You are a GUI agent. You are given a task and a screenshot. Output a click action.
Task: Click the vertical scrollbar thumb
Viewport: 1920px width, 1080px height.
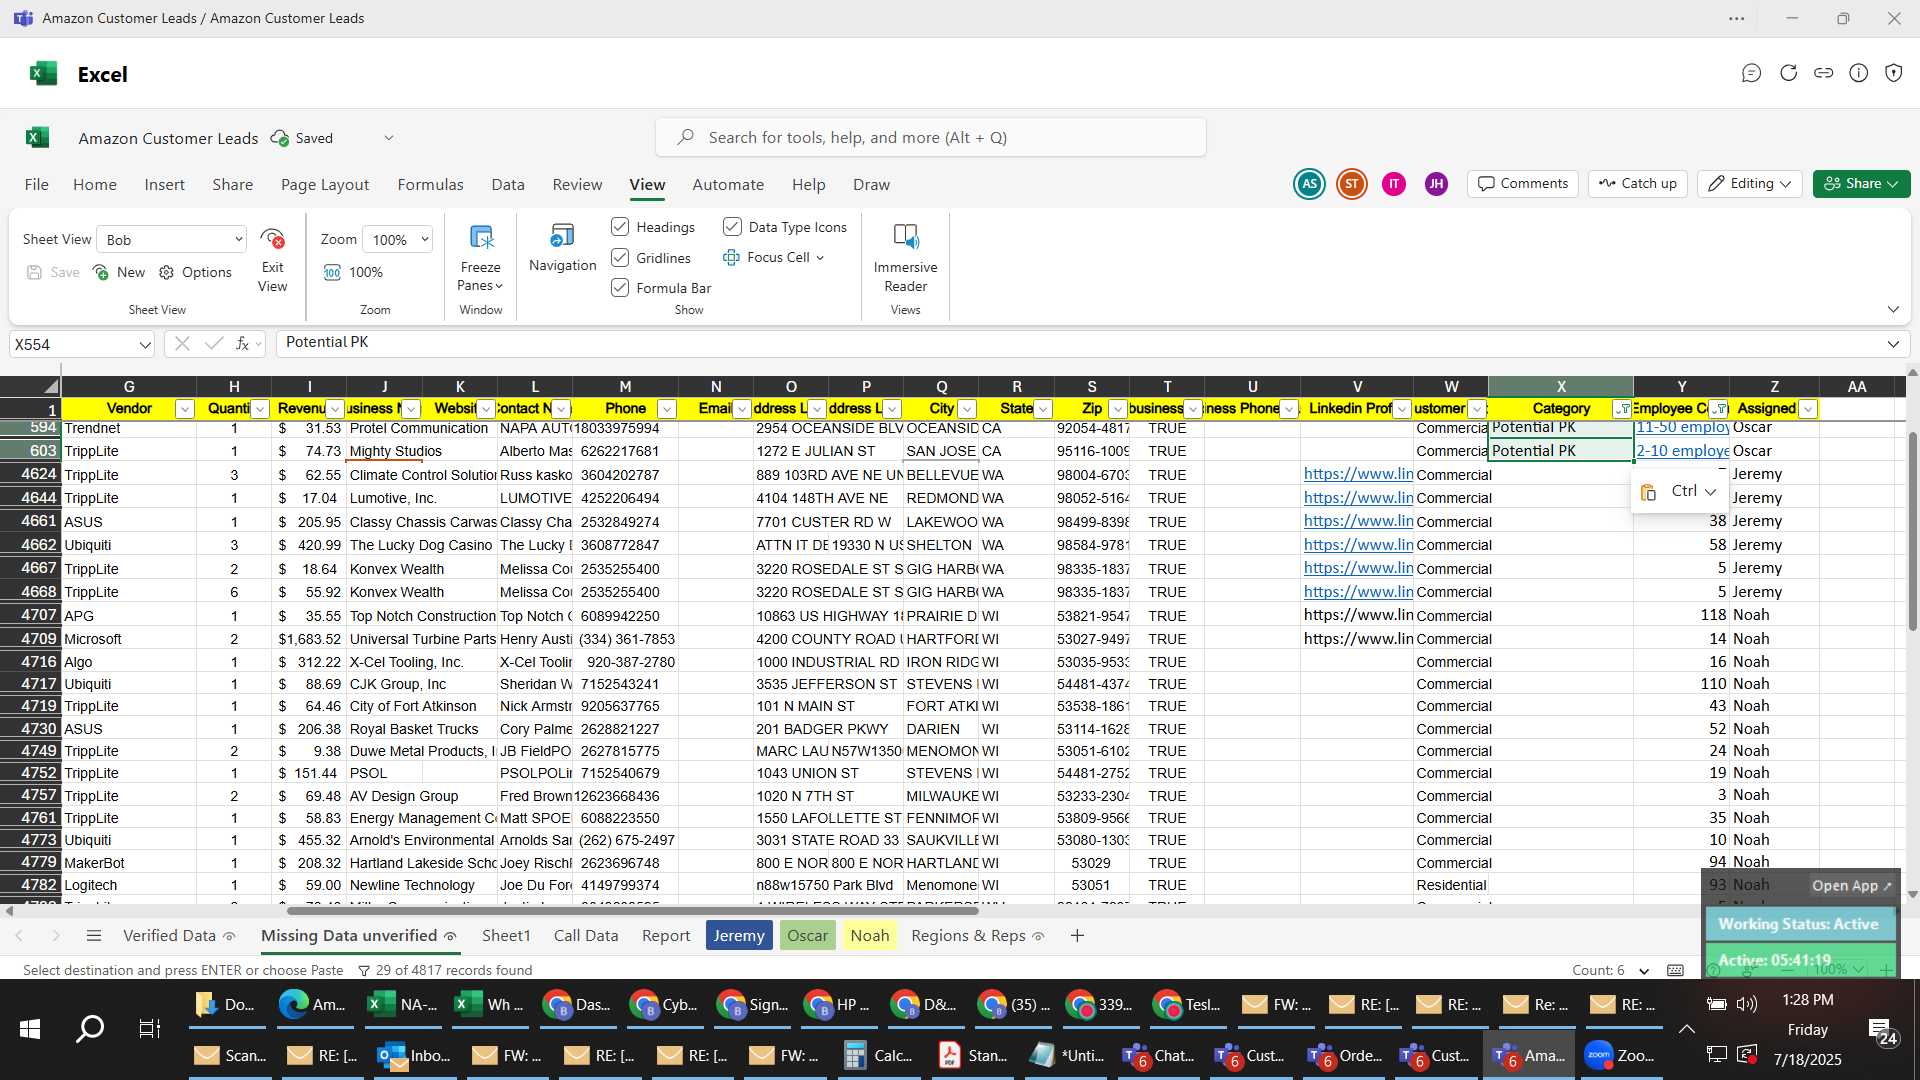pos(1912,530)
